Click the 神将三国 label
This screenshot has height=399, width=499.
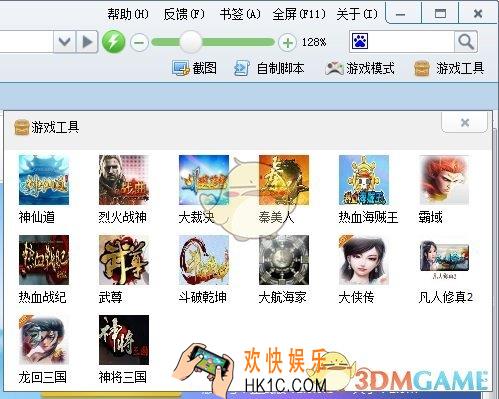[x=123, y=377]
